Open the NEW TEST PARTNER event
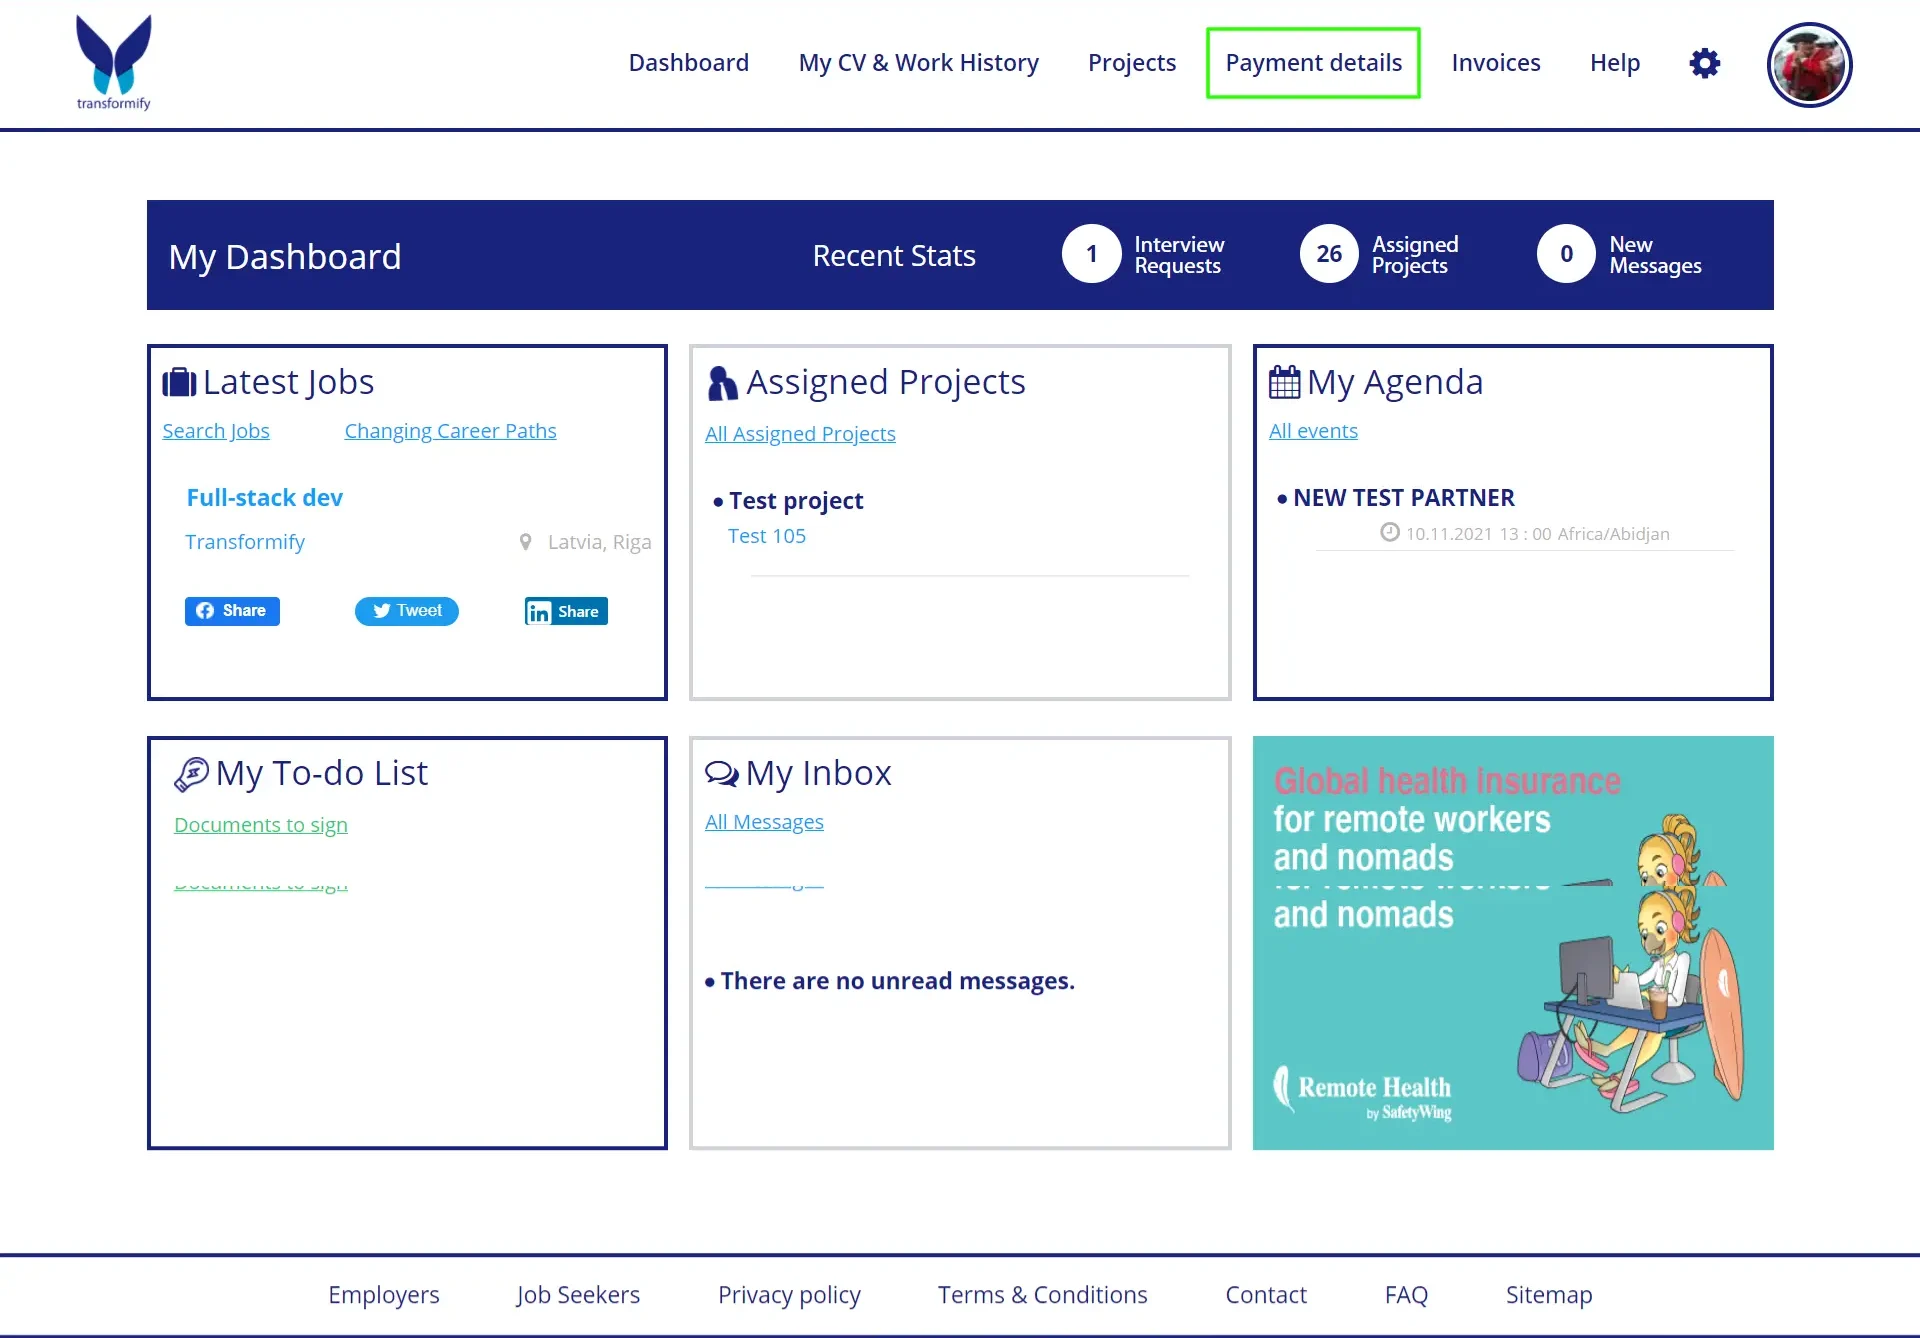 coord(1404,498)
